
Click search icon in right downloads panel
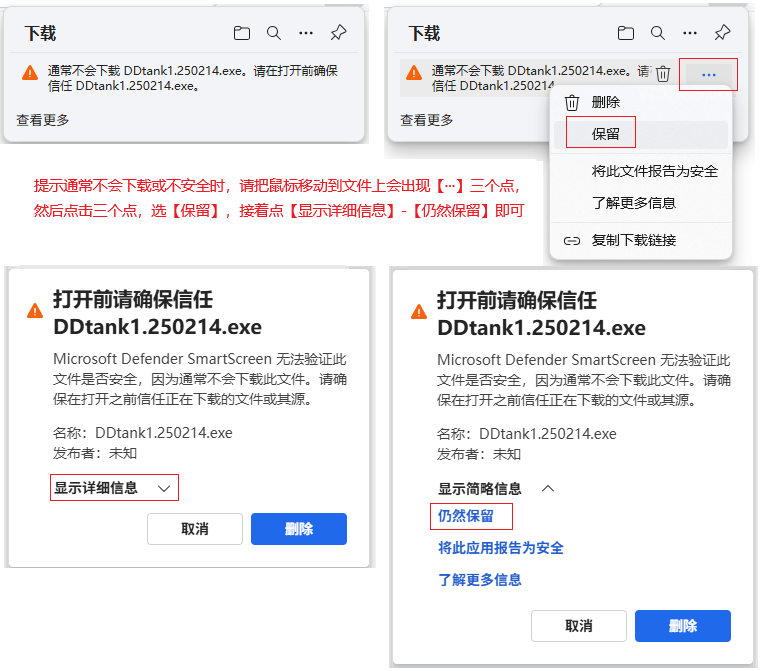pyautogui.click(x=657, y=33)
